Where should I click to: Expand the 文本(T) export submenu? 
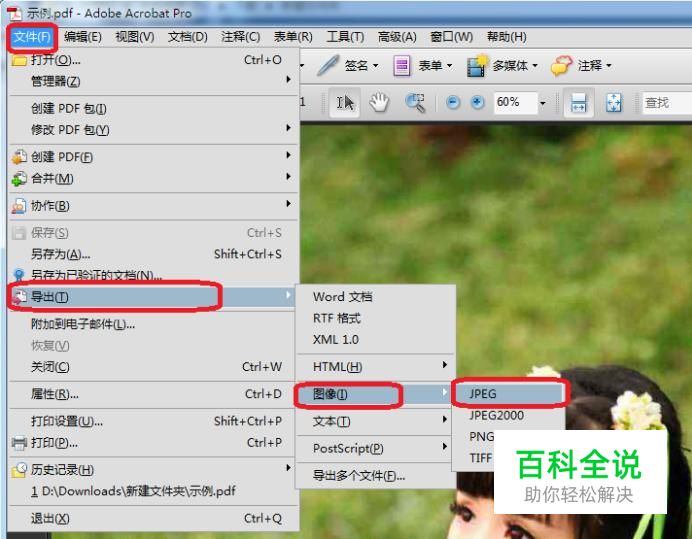376,421
